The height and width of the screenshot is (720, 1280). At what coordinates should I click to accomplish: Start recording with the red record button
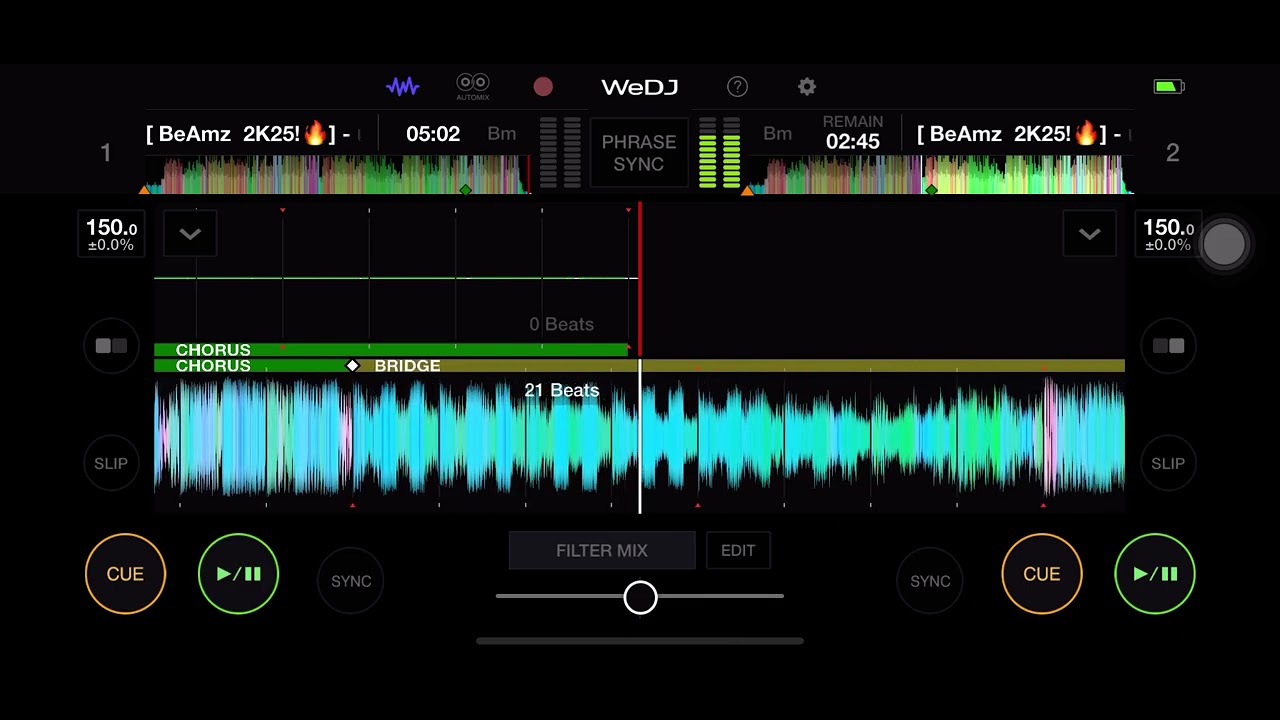coord(543,87)
